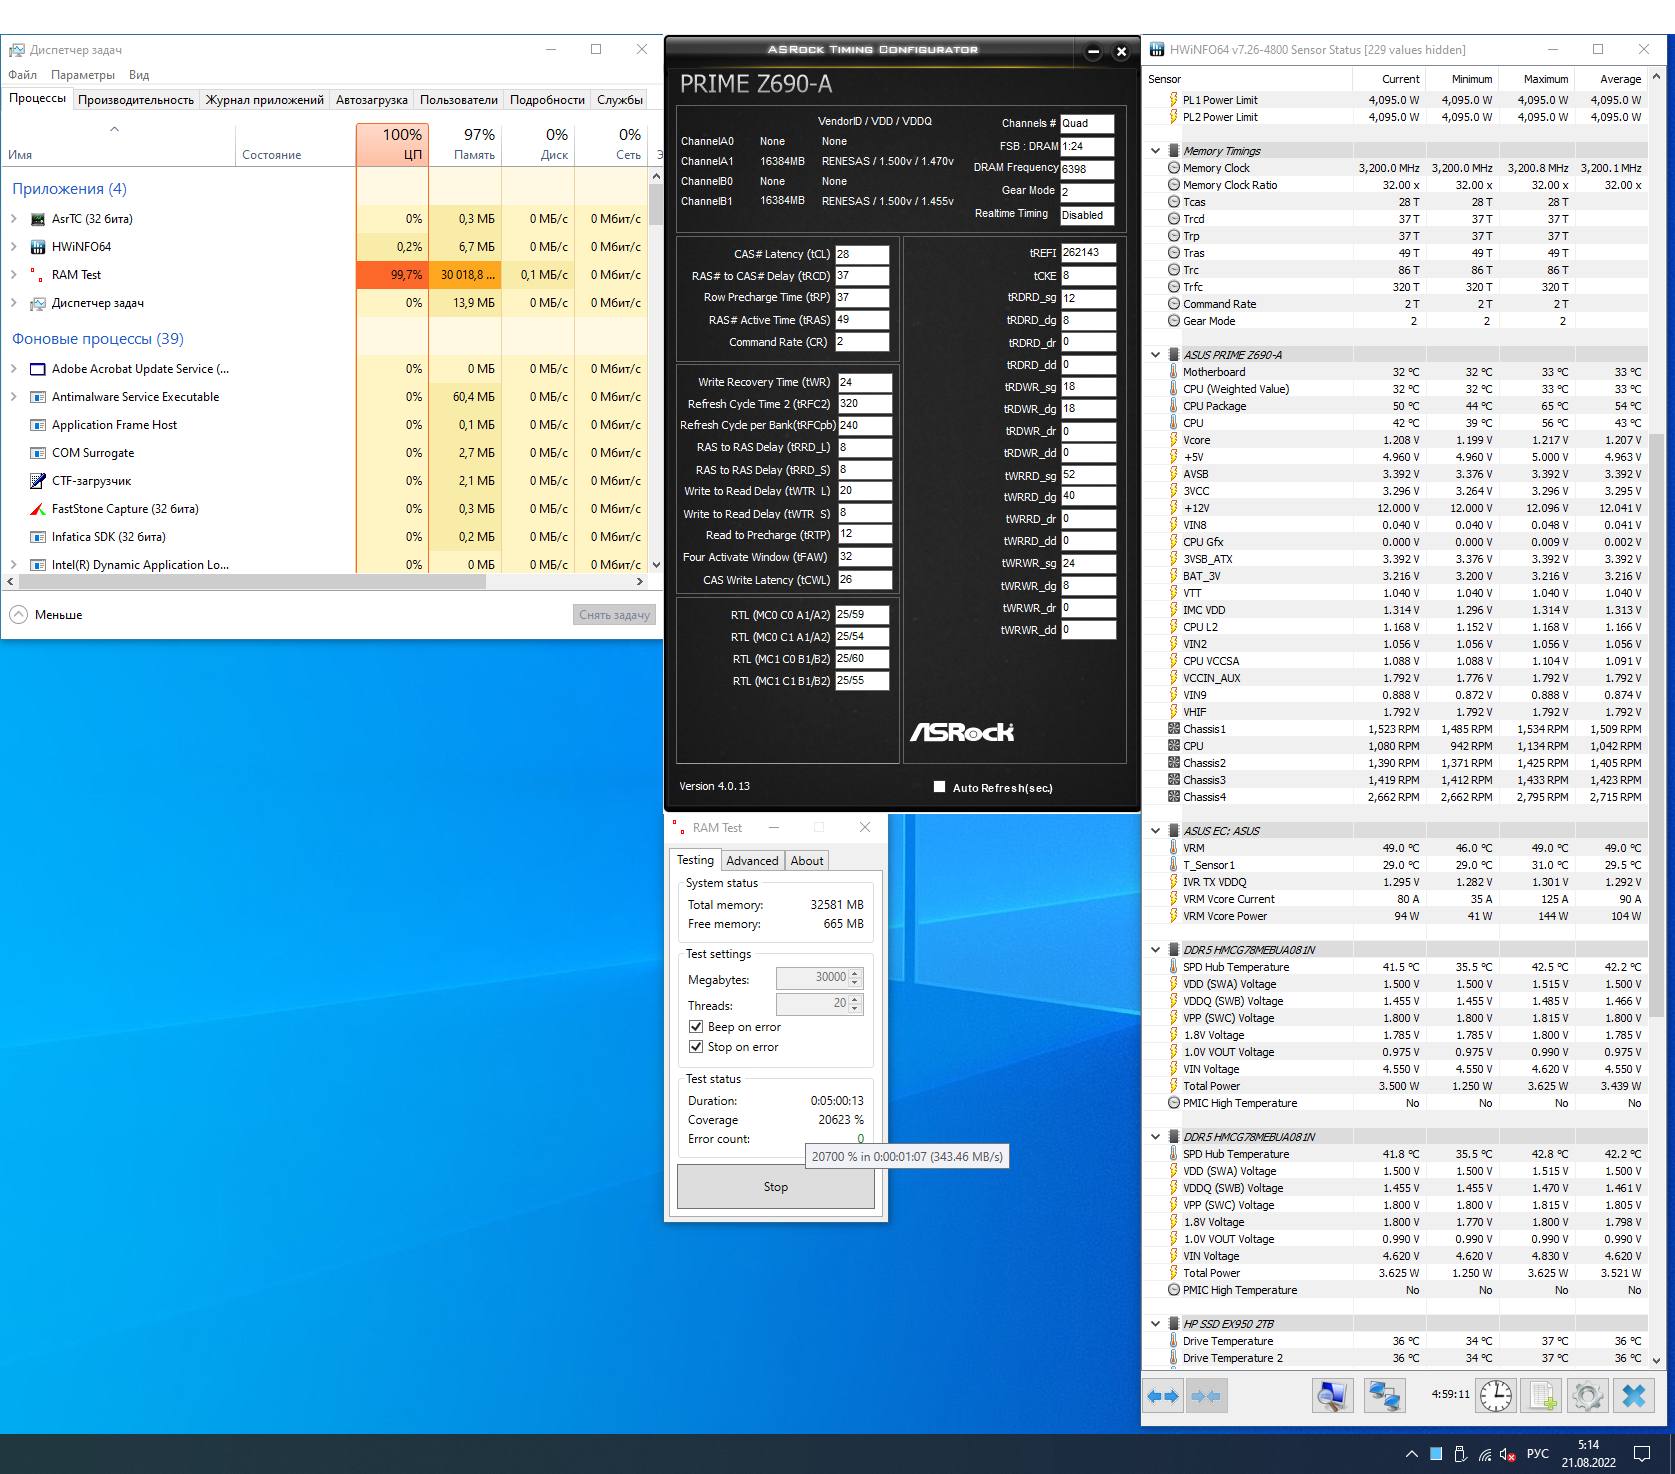Image resolution: width=1675 pixels, height=1474 pixels.
Task: Click the CAS# Latency (tCL) value field
Action: 862,255
